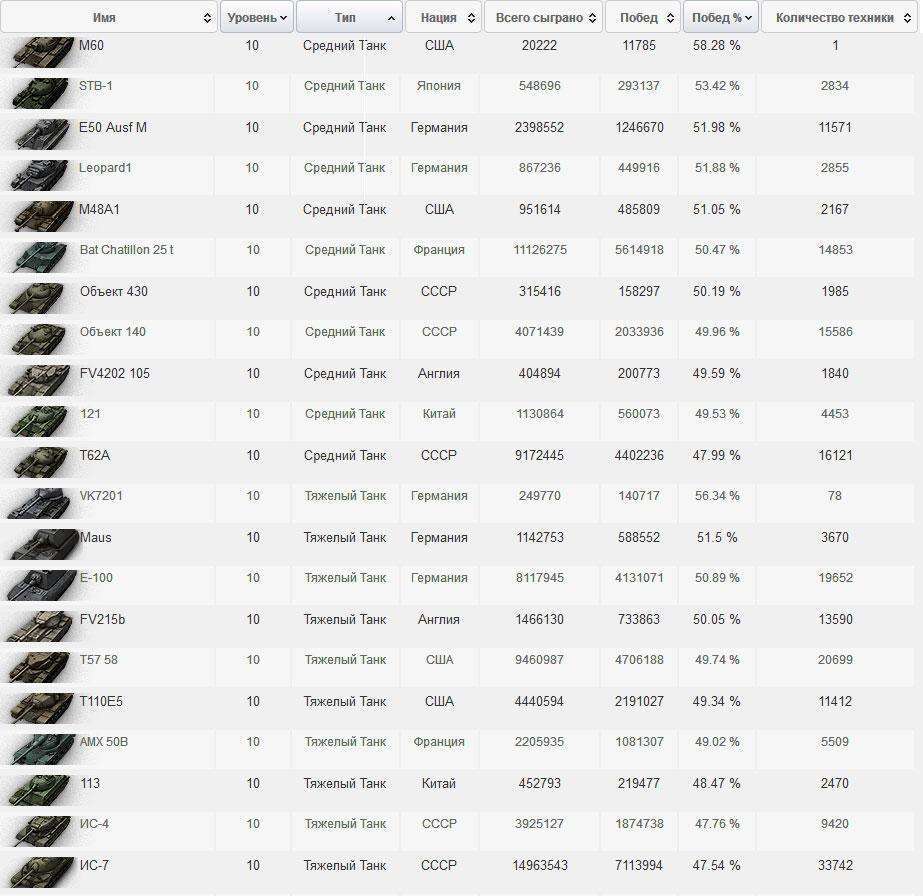Select the FV215b tank name
The width and height of the screenshot is (923, 896).
[102, 619]
